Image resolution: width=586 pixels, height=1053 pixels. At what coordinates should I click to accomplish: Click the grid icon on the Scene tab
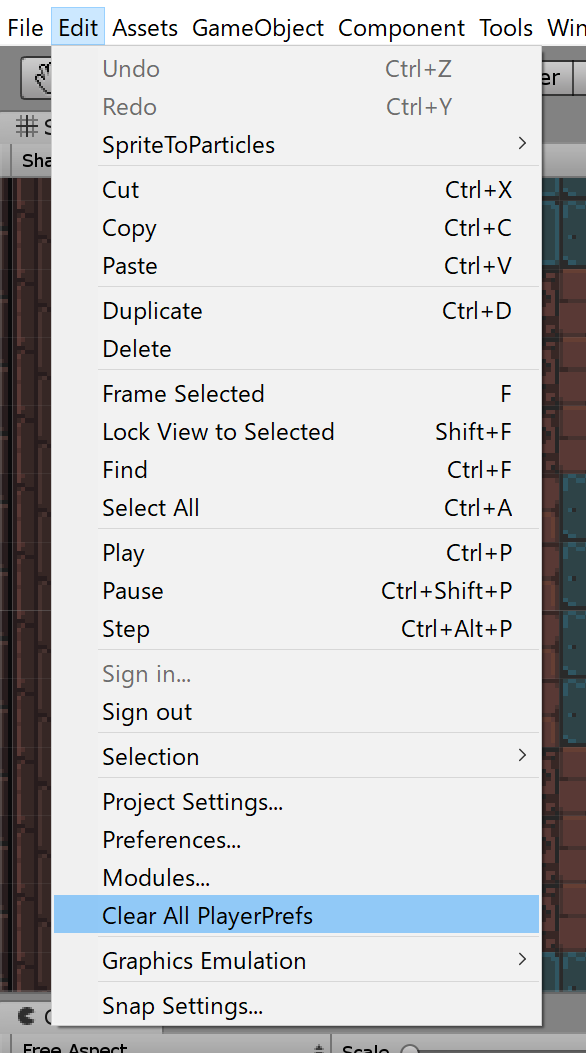coord(28,127)
